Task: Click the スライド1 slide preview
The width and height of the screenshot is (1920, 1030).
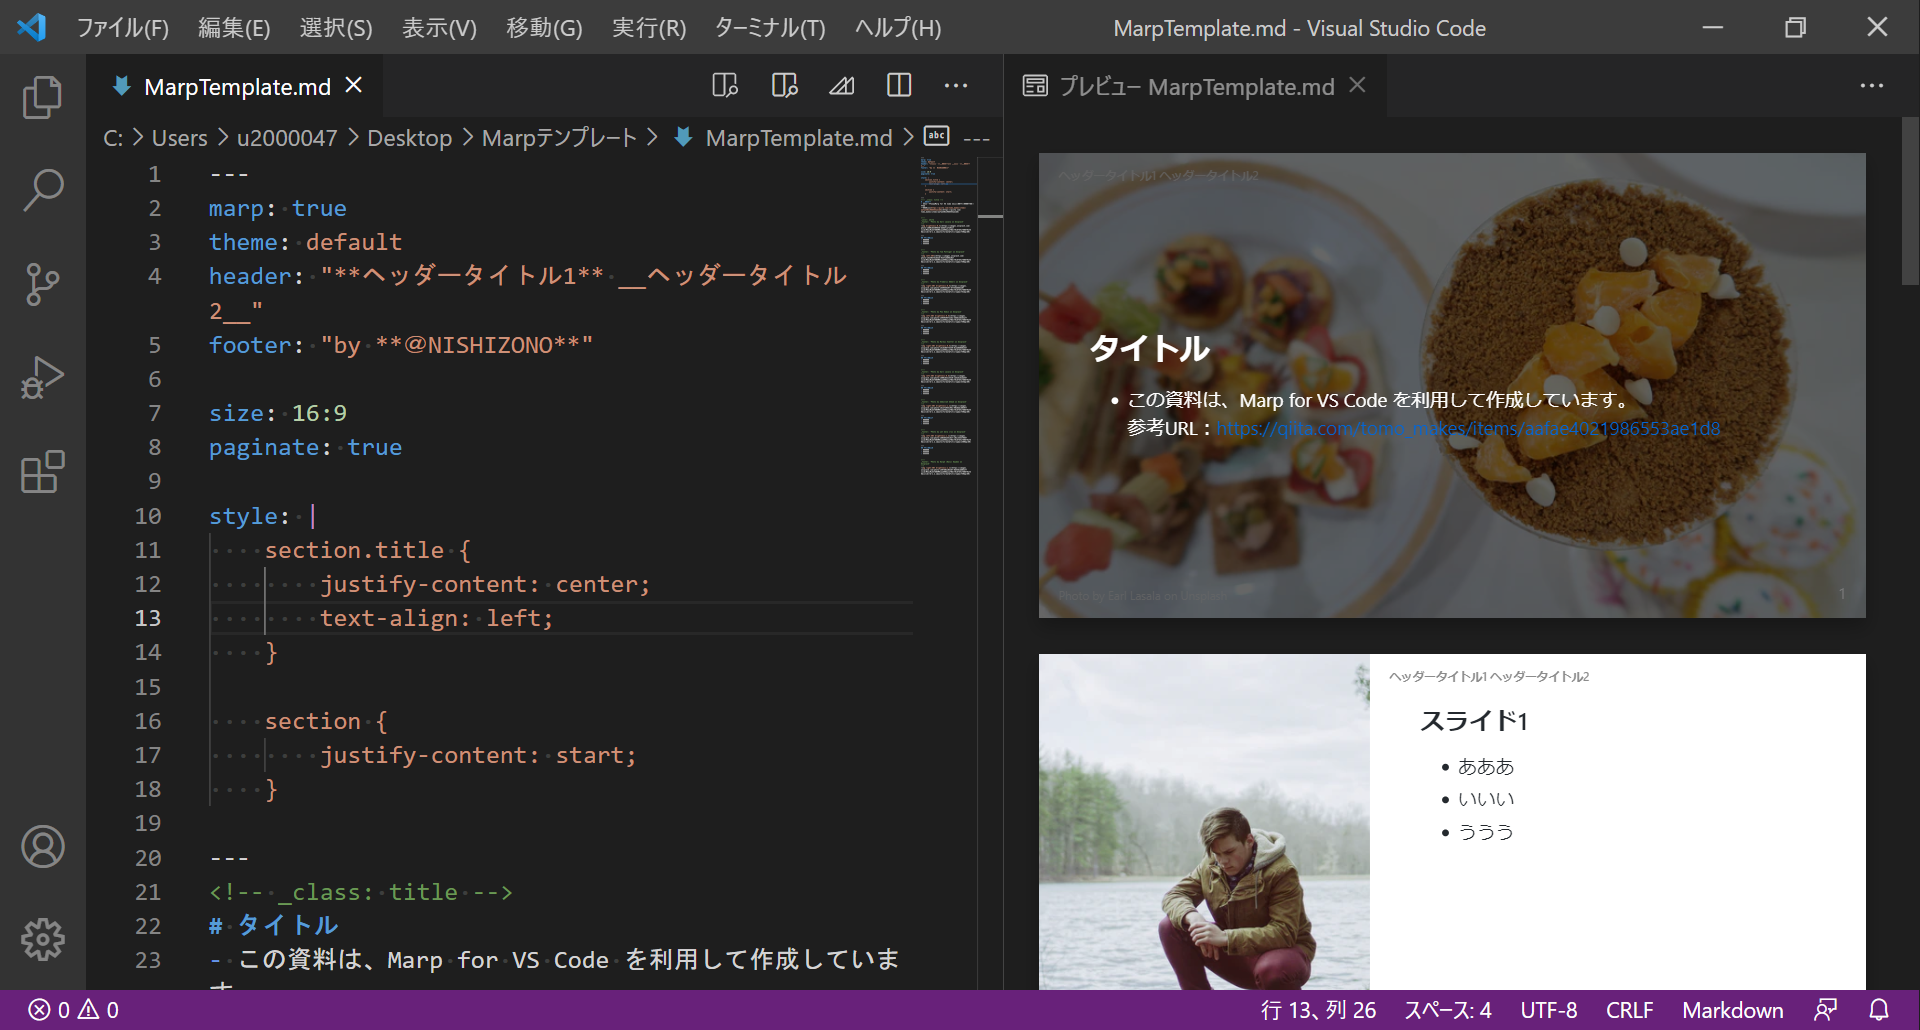Action: (x=1452, y=822)
